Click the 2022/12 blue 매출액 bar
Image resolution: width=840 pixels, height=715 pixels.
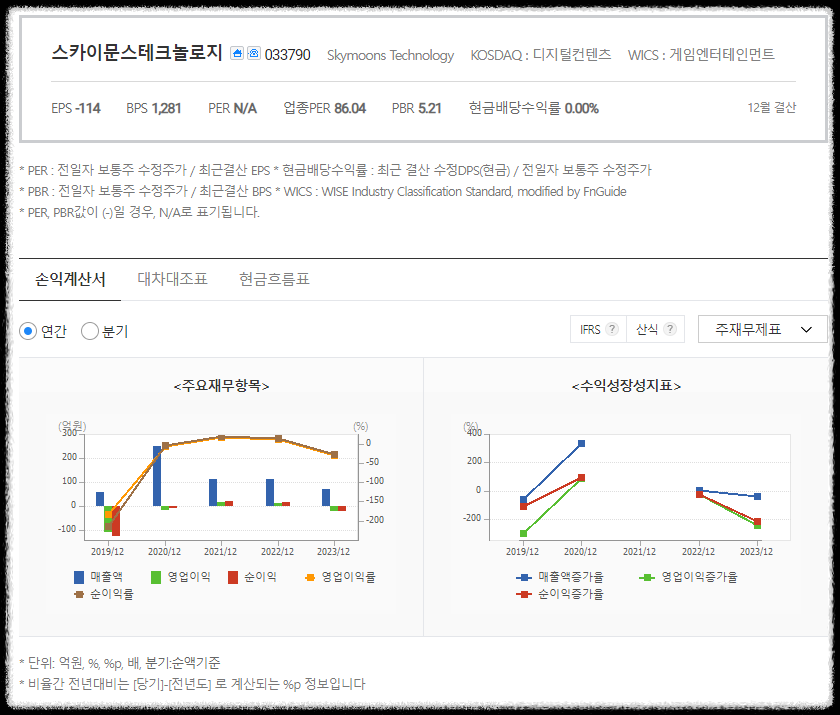[270, 493]
